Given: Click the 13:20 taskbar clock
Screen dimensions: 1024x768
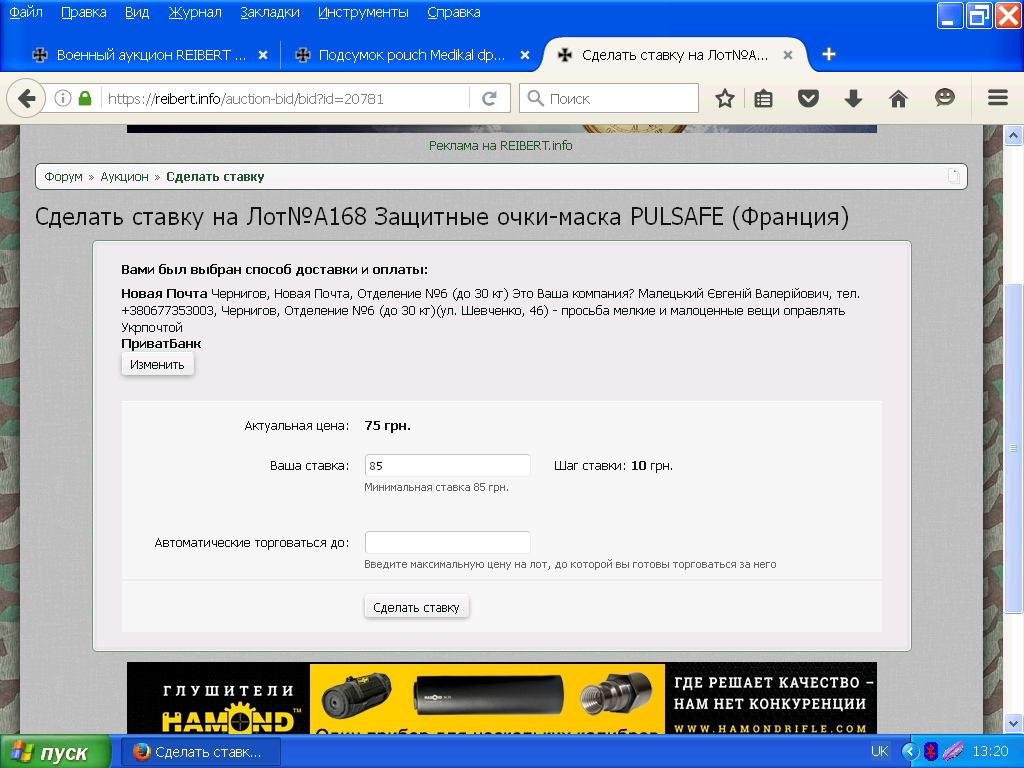Looking at the screenshot, I should [990, 752].
